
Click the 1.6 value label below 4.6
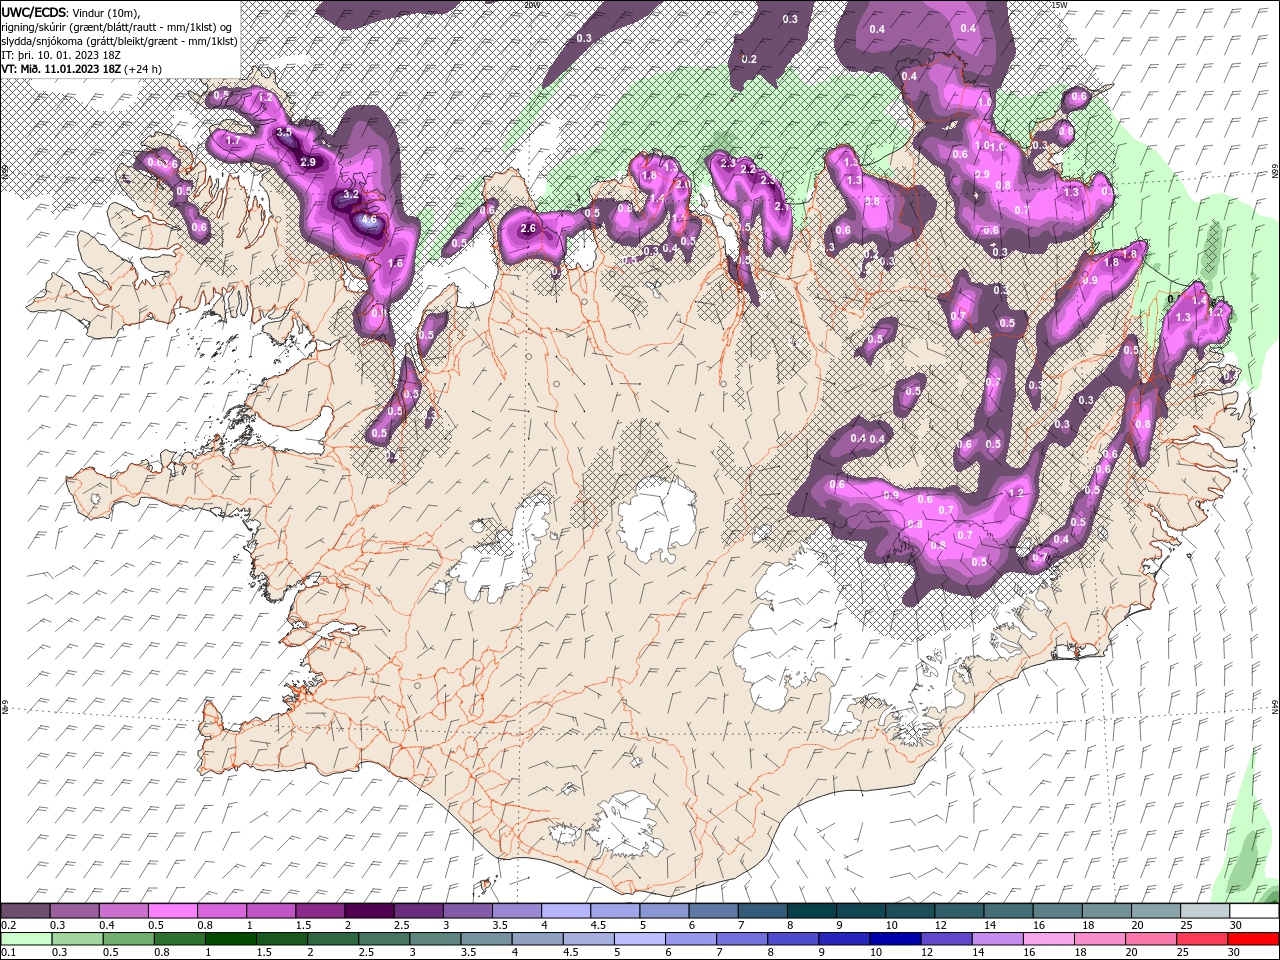pyautogui.click(x=395, y=263)
